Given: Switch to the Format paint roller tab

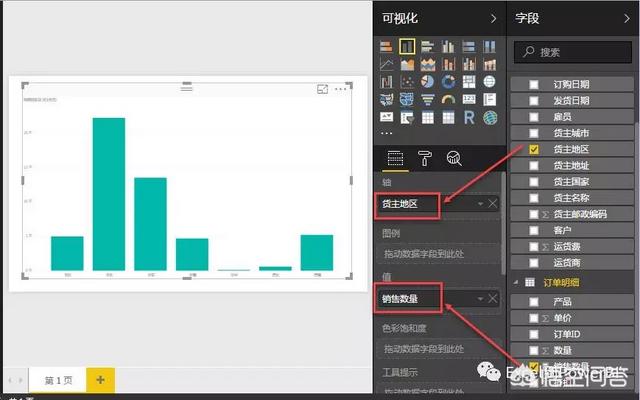Looking at the screenshot, I should click(x=425, y=158).
